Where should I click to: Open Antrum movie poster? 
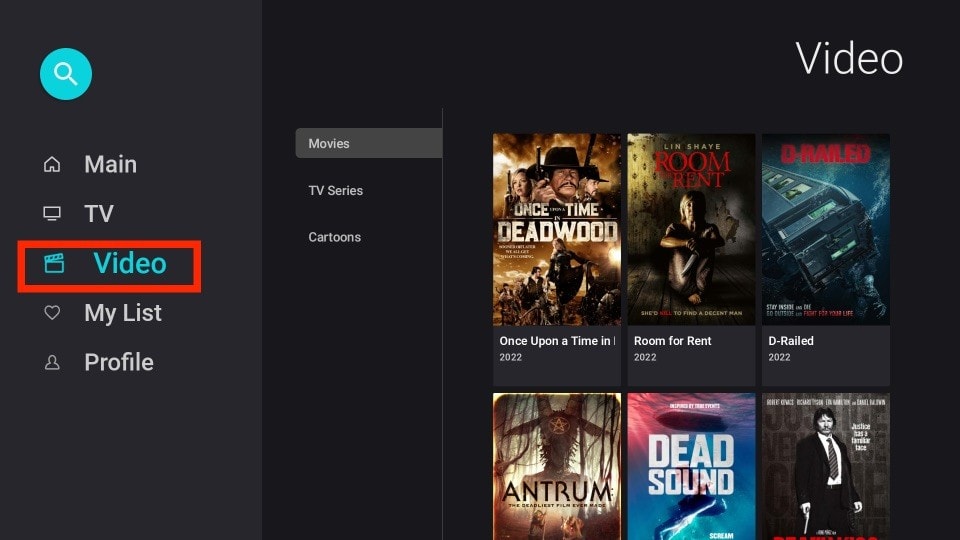pos(557,467)
